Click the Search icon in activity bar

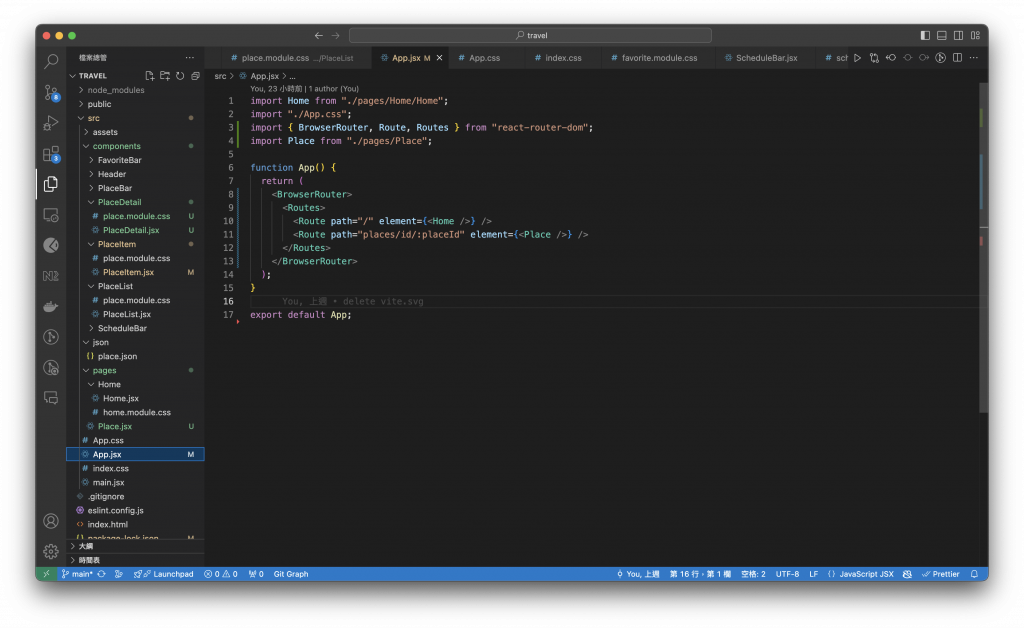click(x=51, y=62)
